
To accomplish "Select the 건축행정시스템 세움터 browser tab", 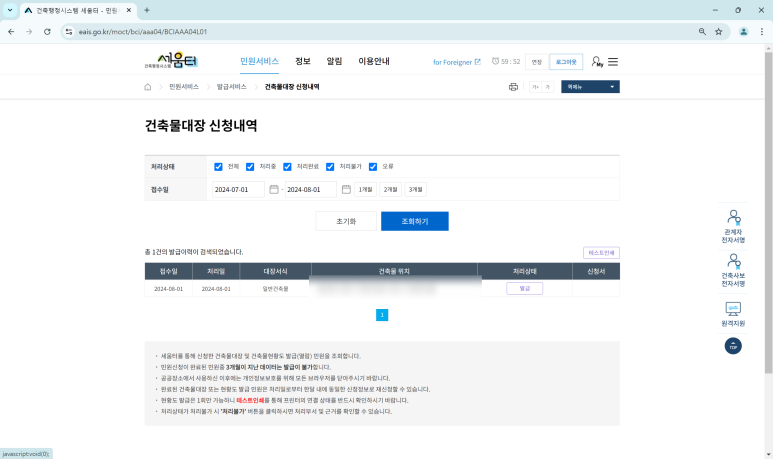I will (x=78, y=10).
